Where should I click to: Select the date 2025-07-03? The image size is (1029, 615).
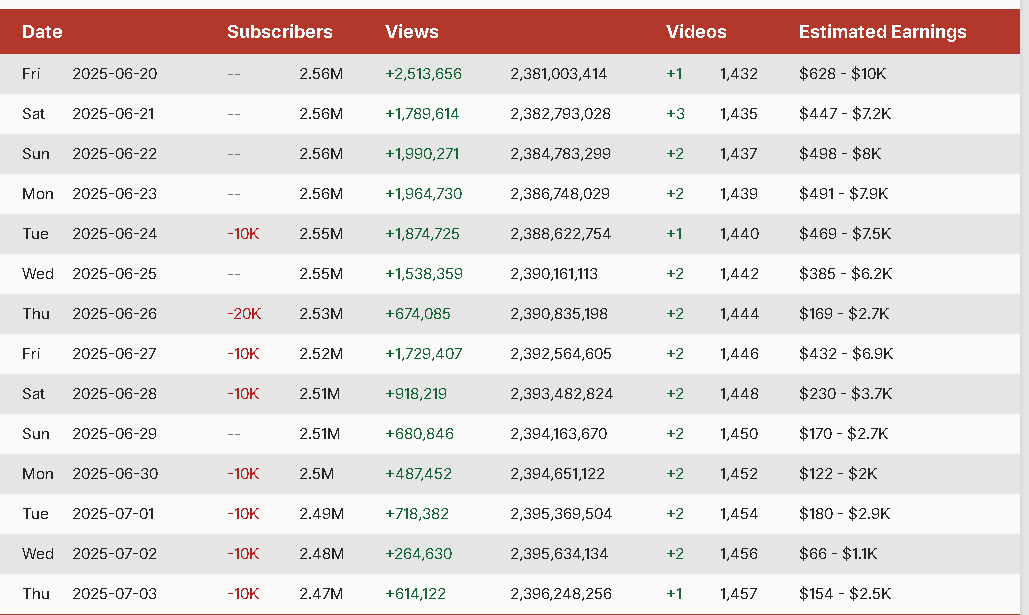(115, 594)
